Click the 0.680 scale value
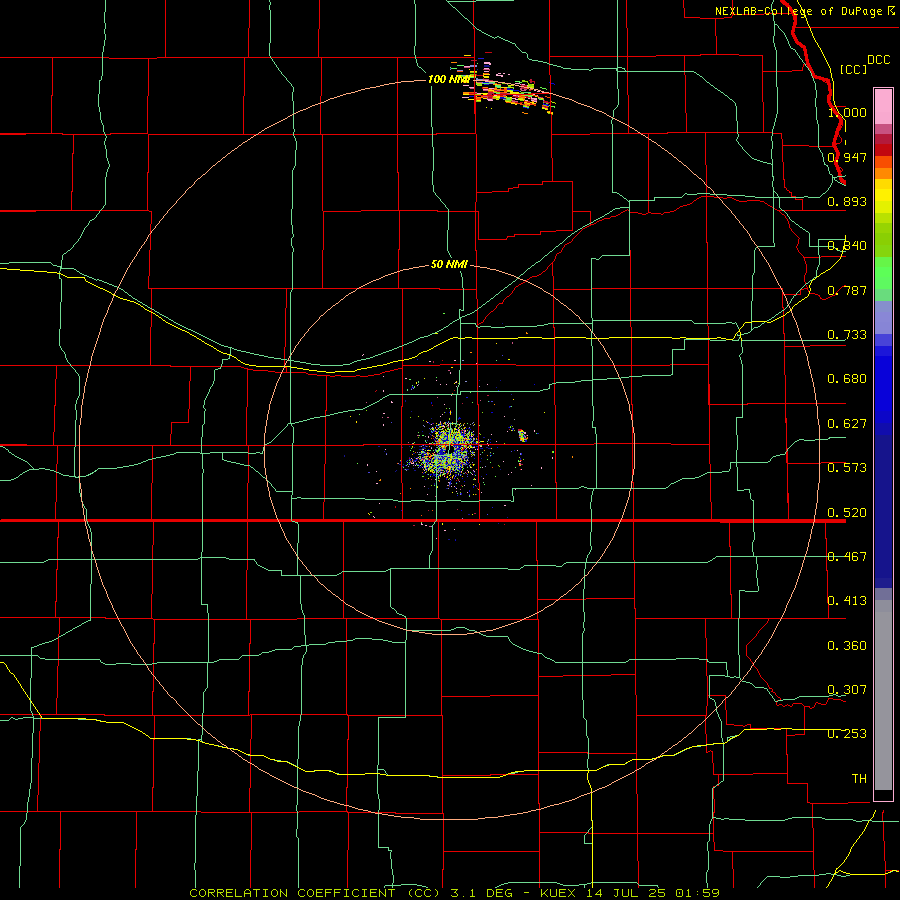900x900 pixels. (847, 379)
